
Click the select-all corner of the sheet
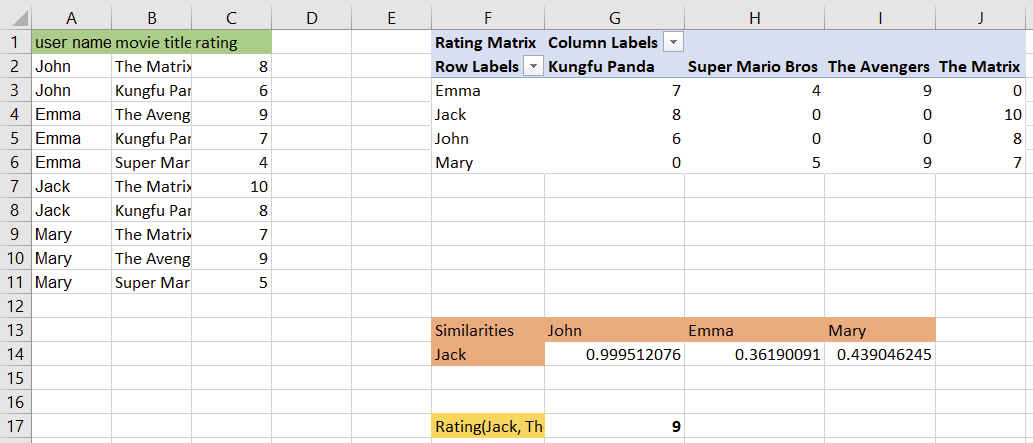point(15,16)
